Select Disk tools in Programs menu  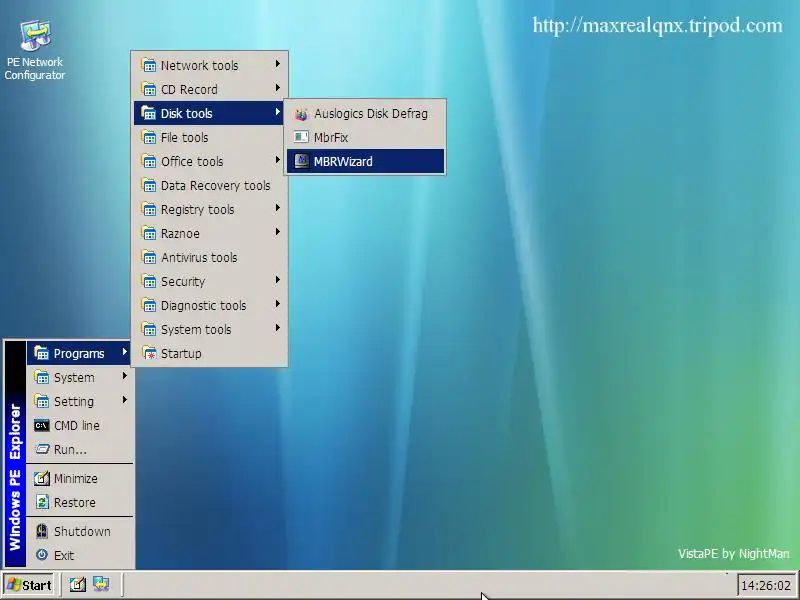point(209,113)
